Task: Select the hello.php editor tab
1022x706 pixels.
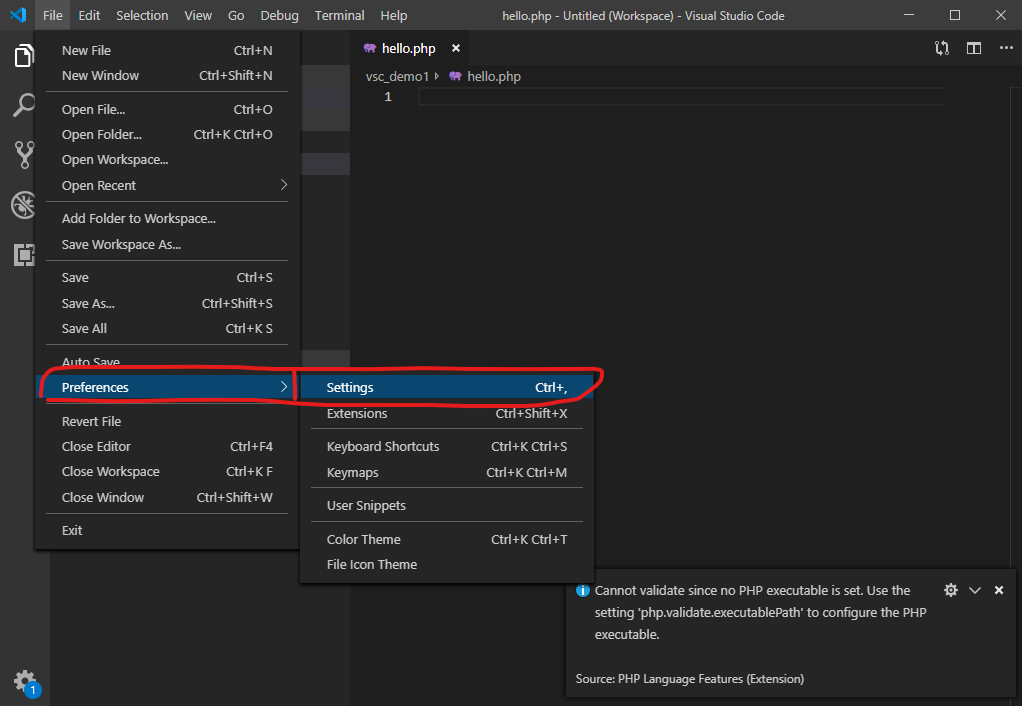Action: pos(409,48)
